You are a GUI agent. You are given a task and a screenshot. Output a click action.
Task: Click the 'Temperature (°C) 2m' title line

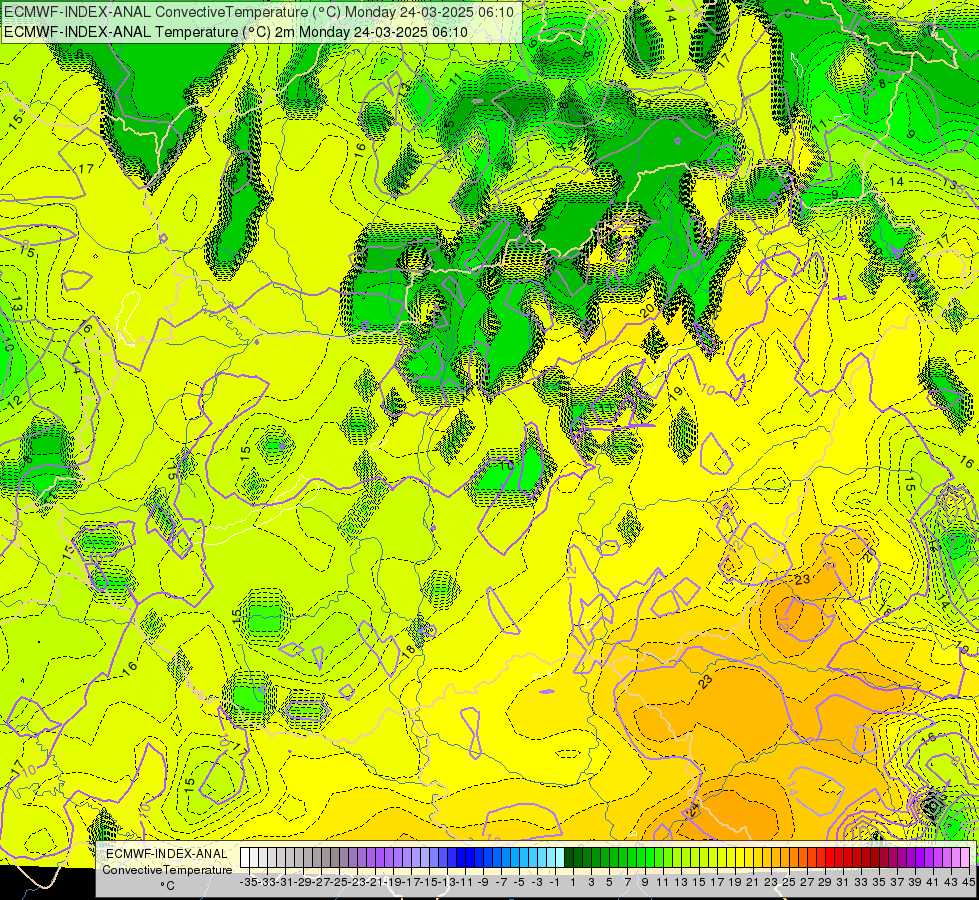[236, 32]
